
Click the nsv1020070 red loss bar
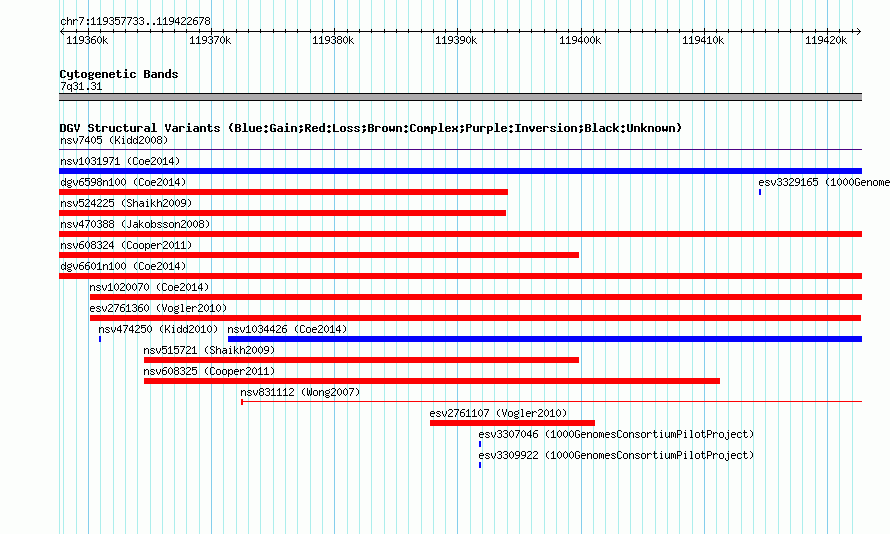476,297
